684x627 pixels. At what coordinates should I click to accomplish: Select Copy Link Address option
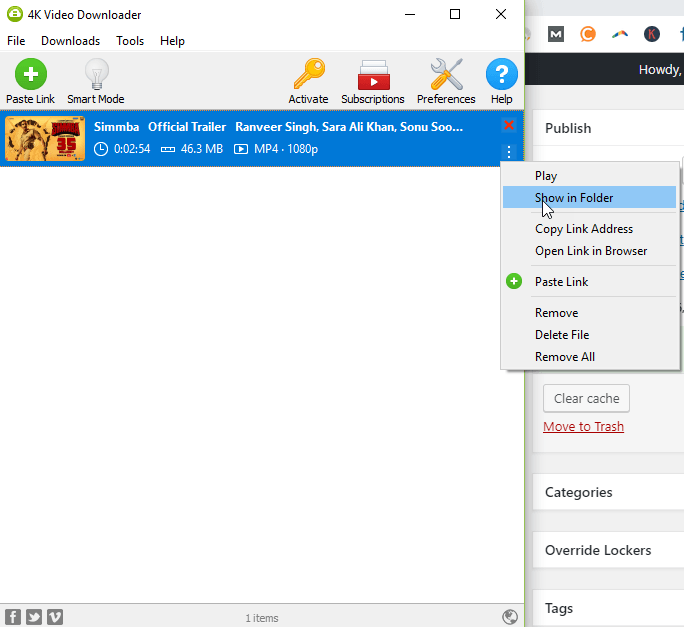coord(589,229)
